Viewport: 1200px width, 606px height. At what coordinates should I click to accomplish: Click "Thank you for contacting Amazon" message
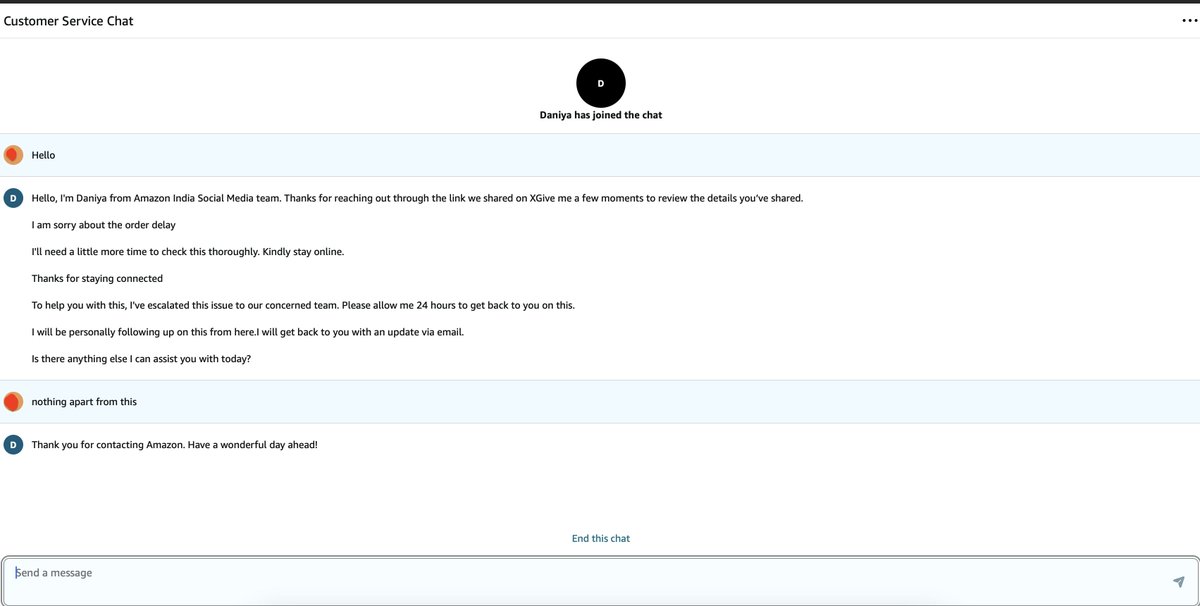(175, 444)
